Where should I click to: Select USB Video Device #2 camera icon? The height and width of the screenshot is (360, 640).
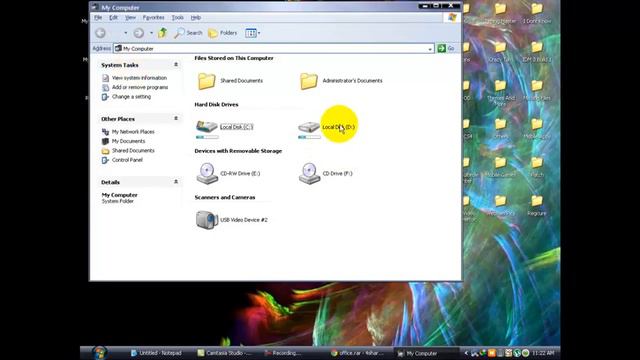[x=207, y=220]
